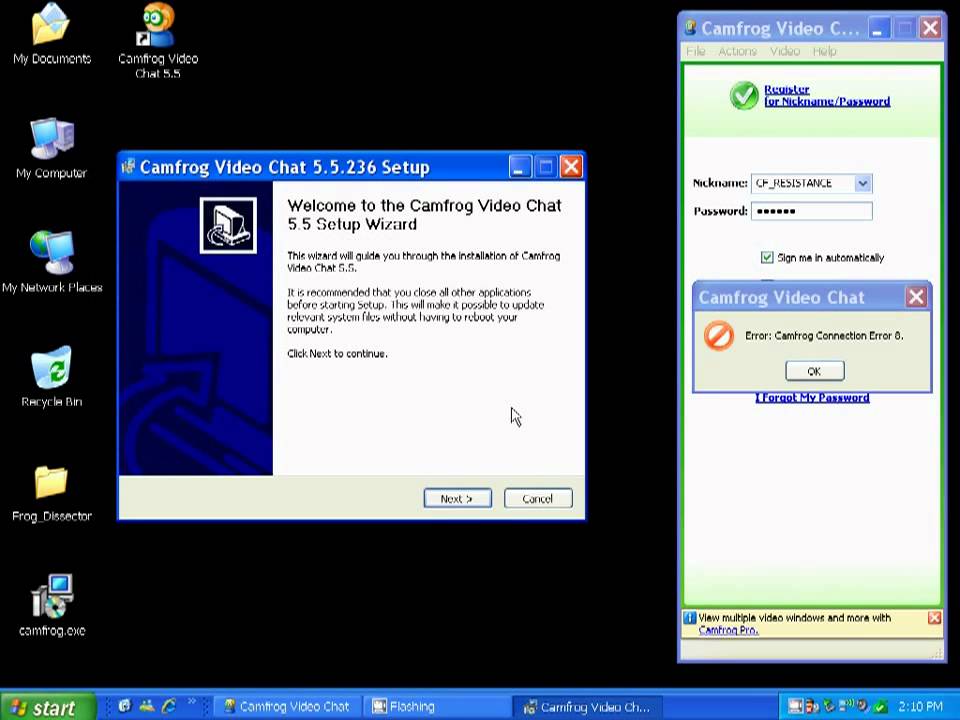
Task: Click the first system tray icon
Action: click(795, 707)
